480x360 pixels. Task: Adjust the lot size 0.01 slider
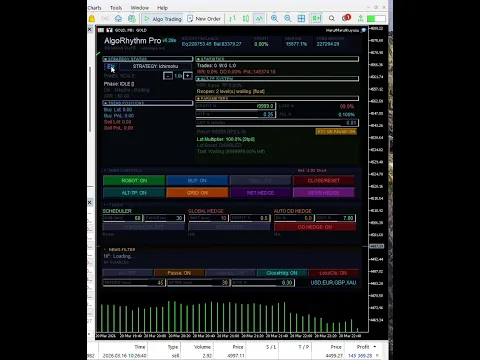277,123
